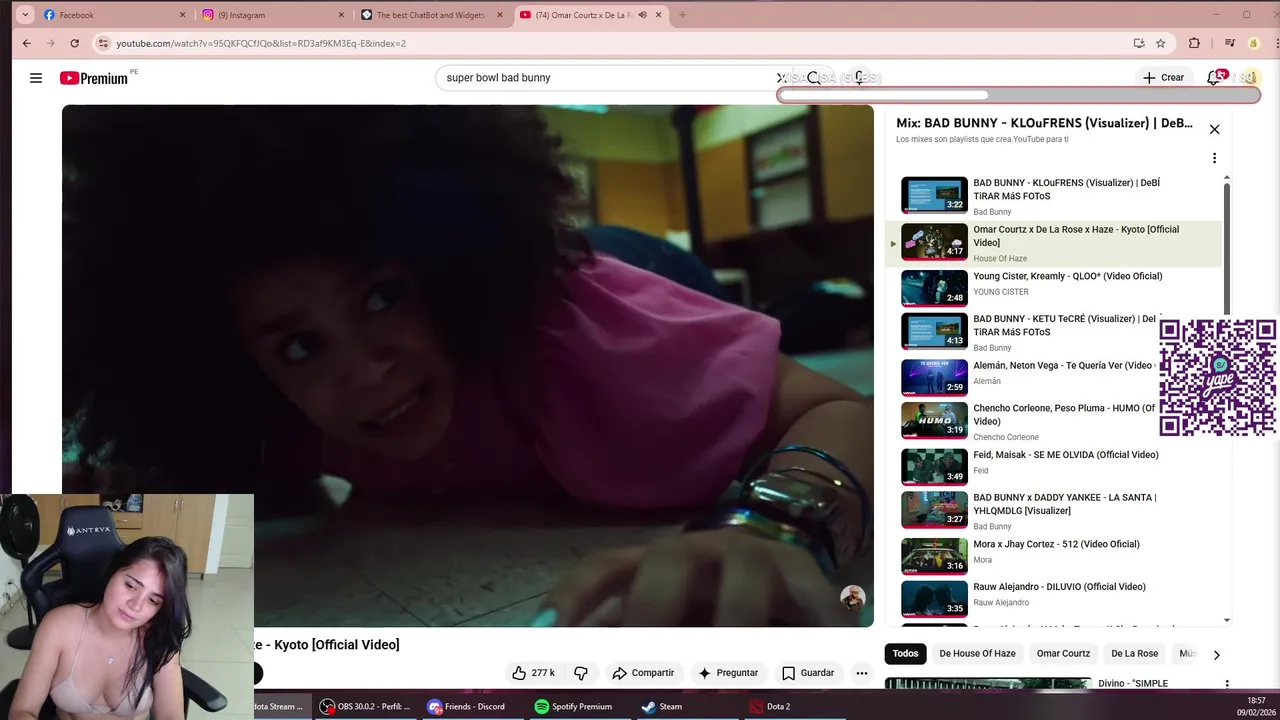The height and width of the screenshot is (720, 1280).
Task: Go to the YouTube Premium home logo
Action: click(x=94, y=78)
